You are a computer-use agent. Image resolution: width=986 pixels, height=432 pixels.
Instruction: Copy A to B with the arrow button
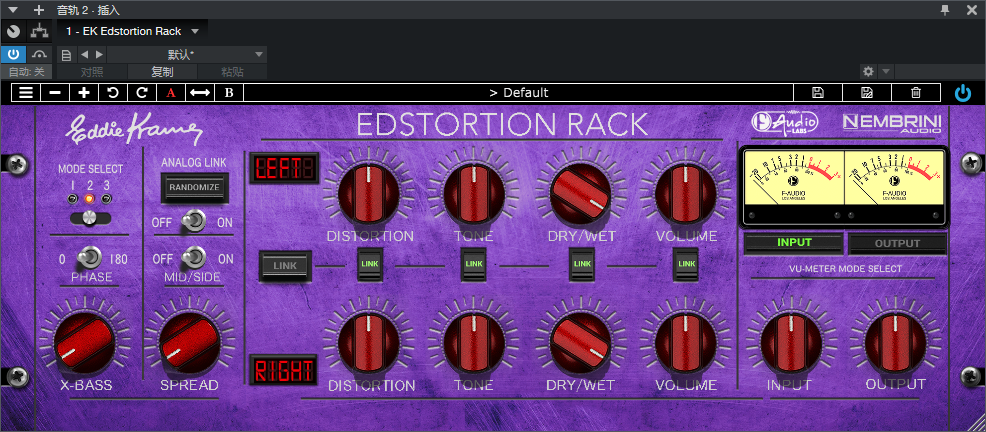point(200,92)
